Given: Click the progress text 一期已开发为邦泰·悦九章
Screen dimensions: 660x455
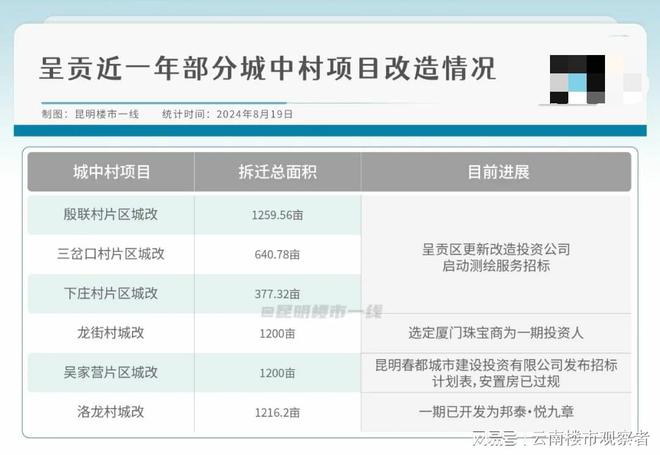Looking at the screenshot, I should 496,412.
